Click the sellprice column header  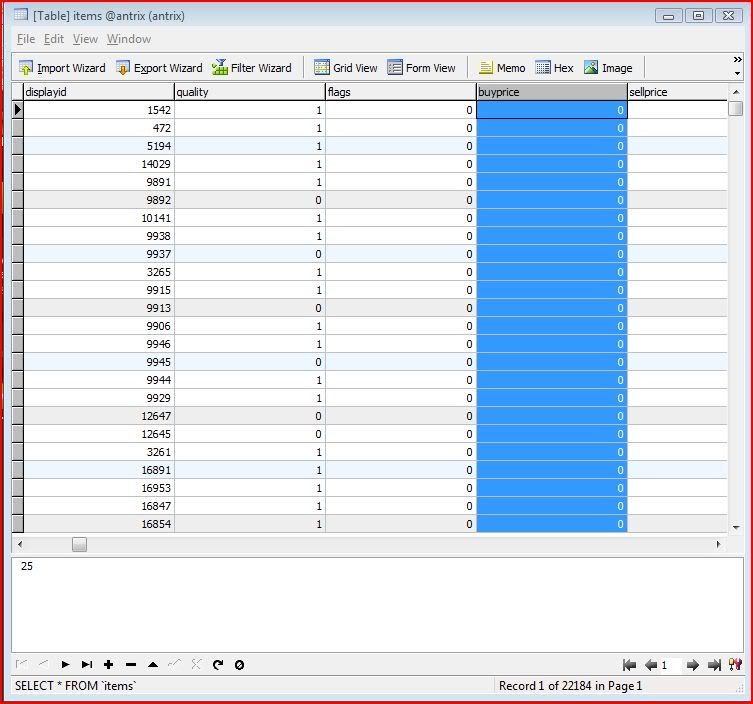(677, 92)
